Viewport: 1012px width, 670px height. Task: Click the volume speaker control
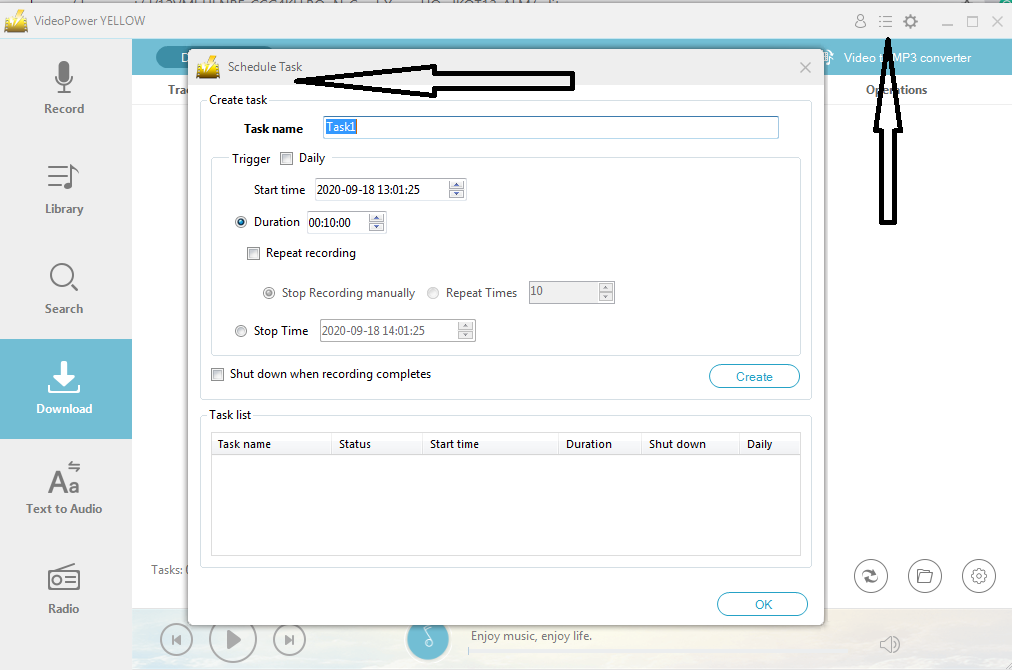889,645
